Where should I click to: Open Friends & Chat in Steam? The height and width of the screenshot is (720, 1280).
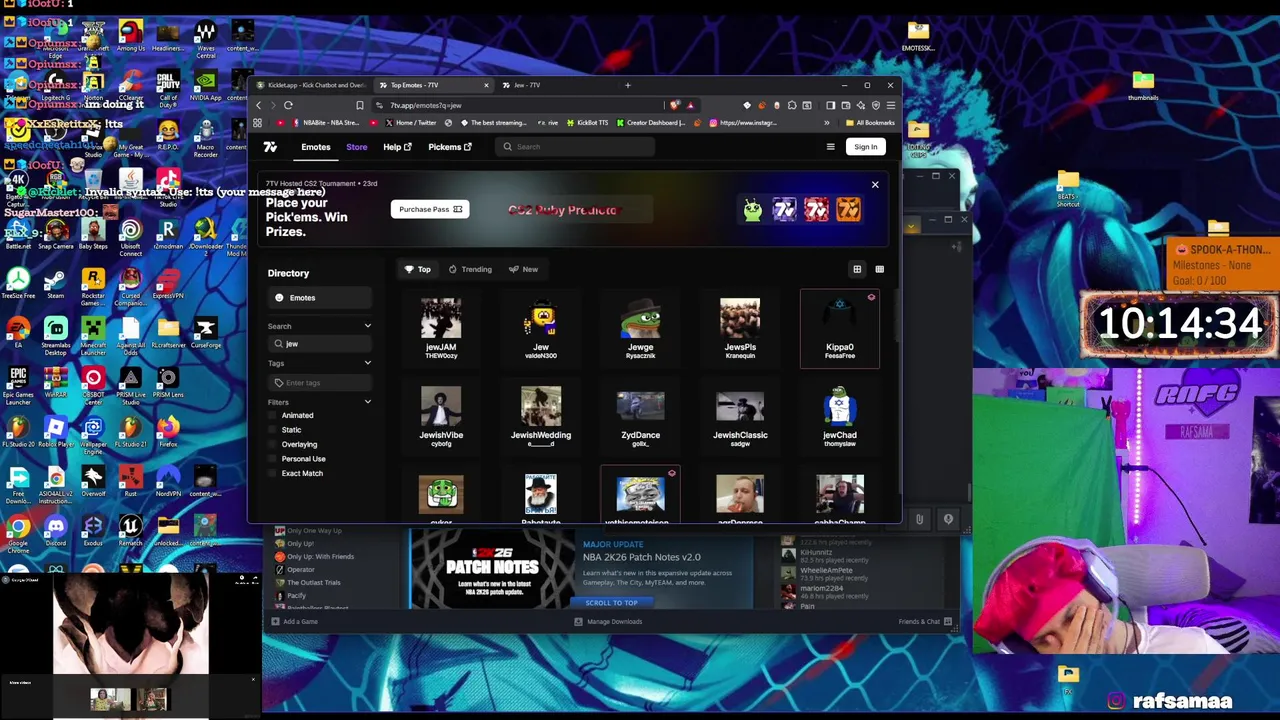pos(925,622)
